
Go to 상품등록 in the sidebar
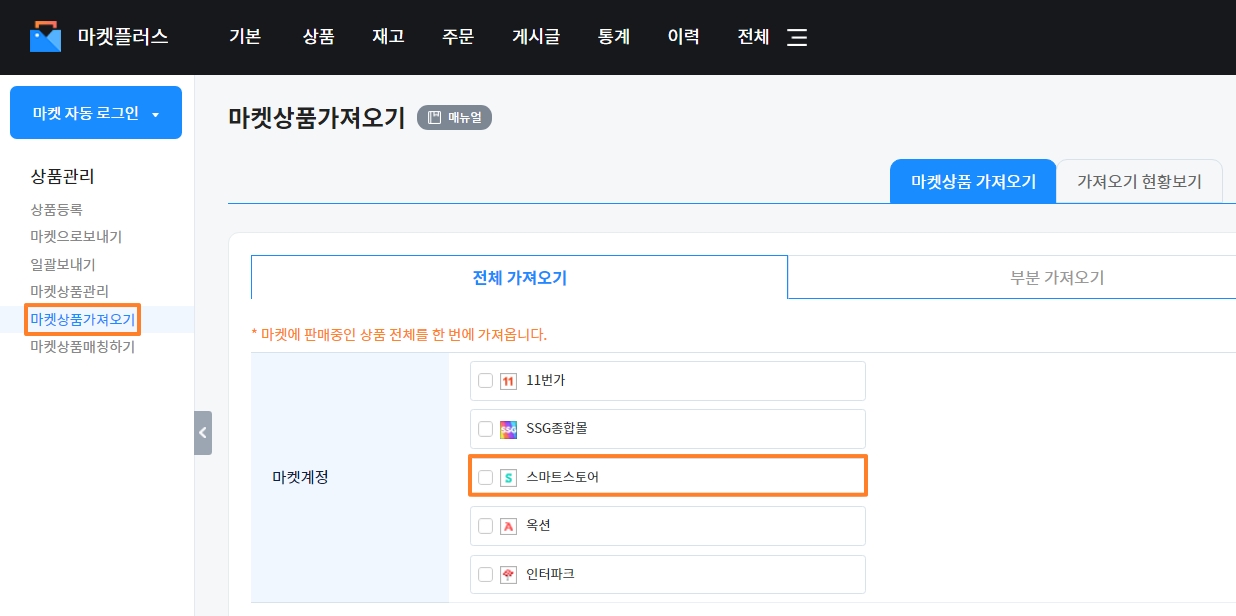coord(56,209)
